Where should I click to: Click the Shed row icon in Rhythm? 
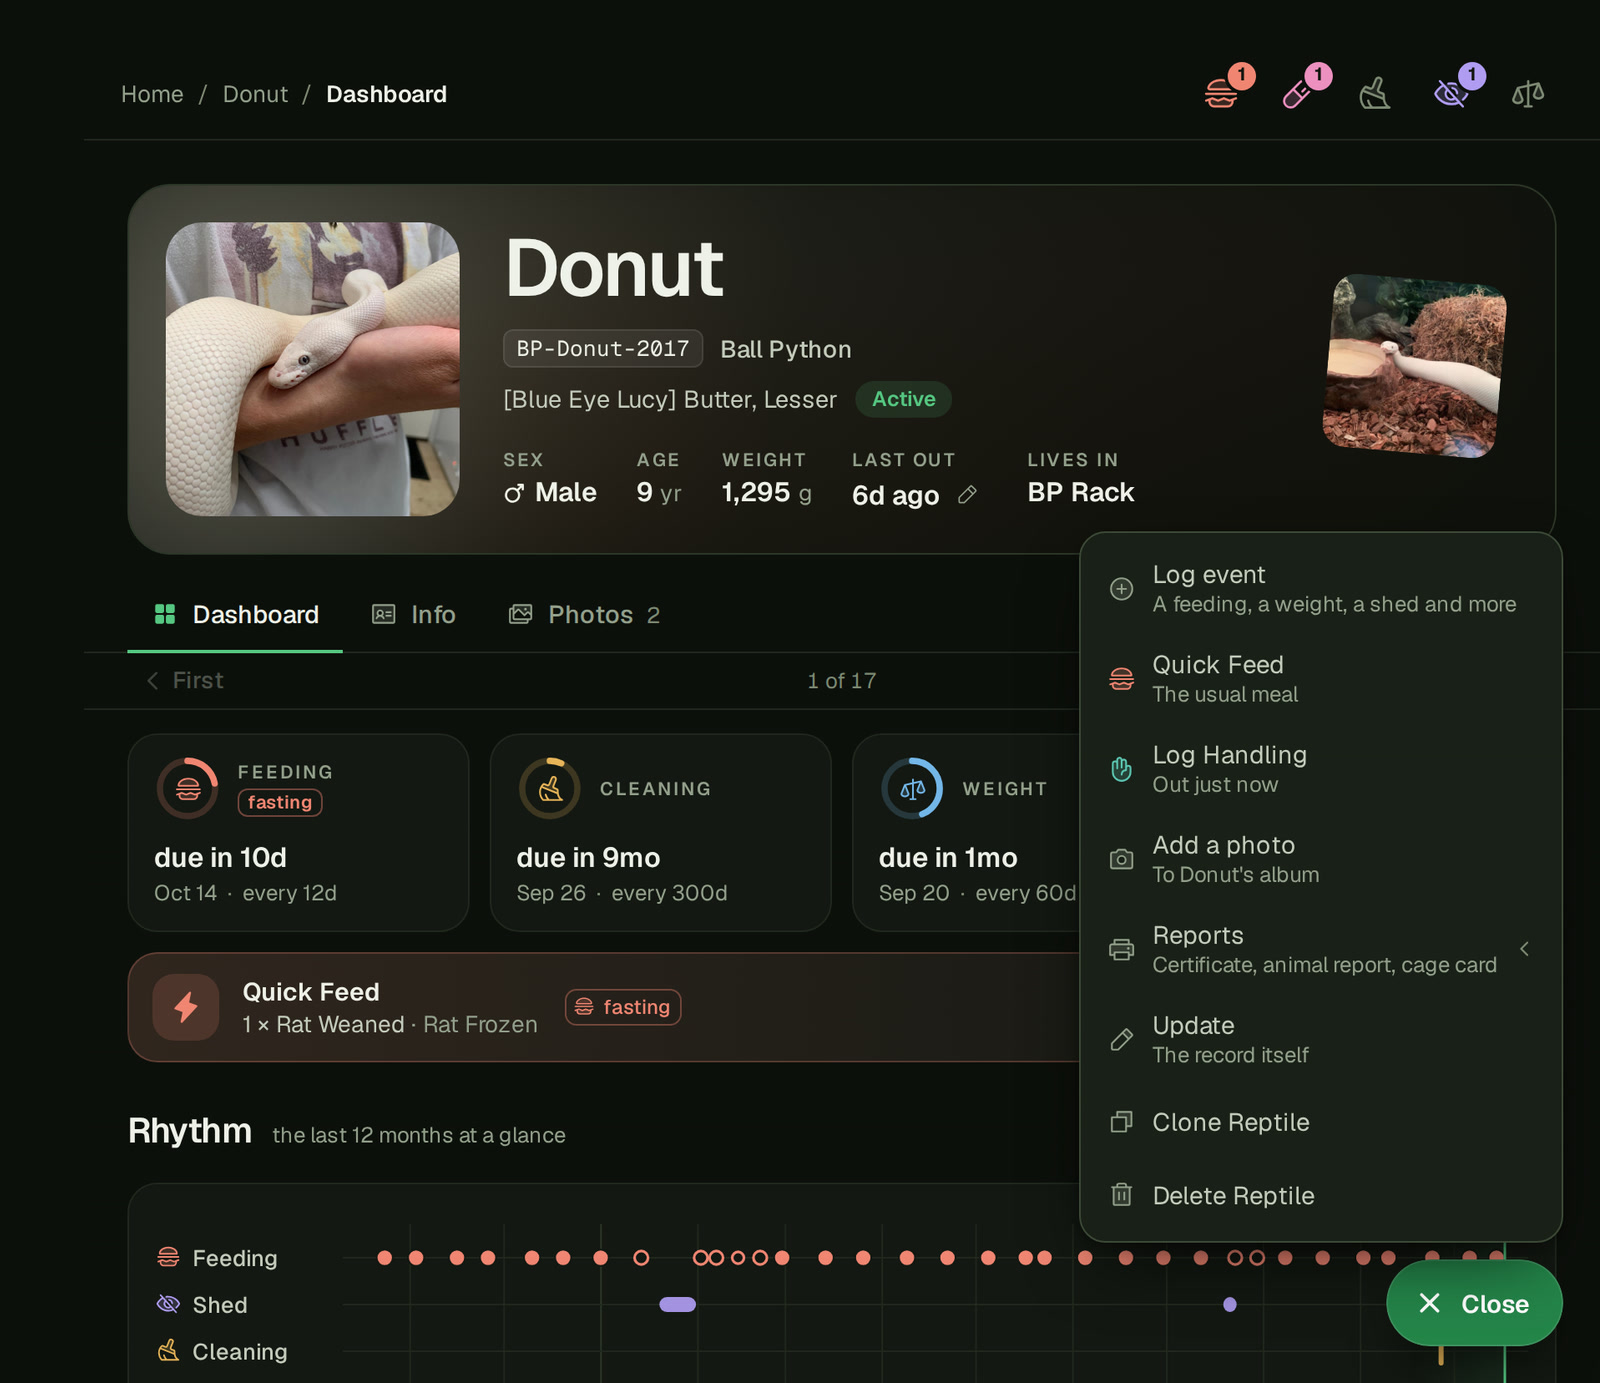point(168,1304)
